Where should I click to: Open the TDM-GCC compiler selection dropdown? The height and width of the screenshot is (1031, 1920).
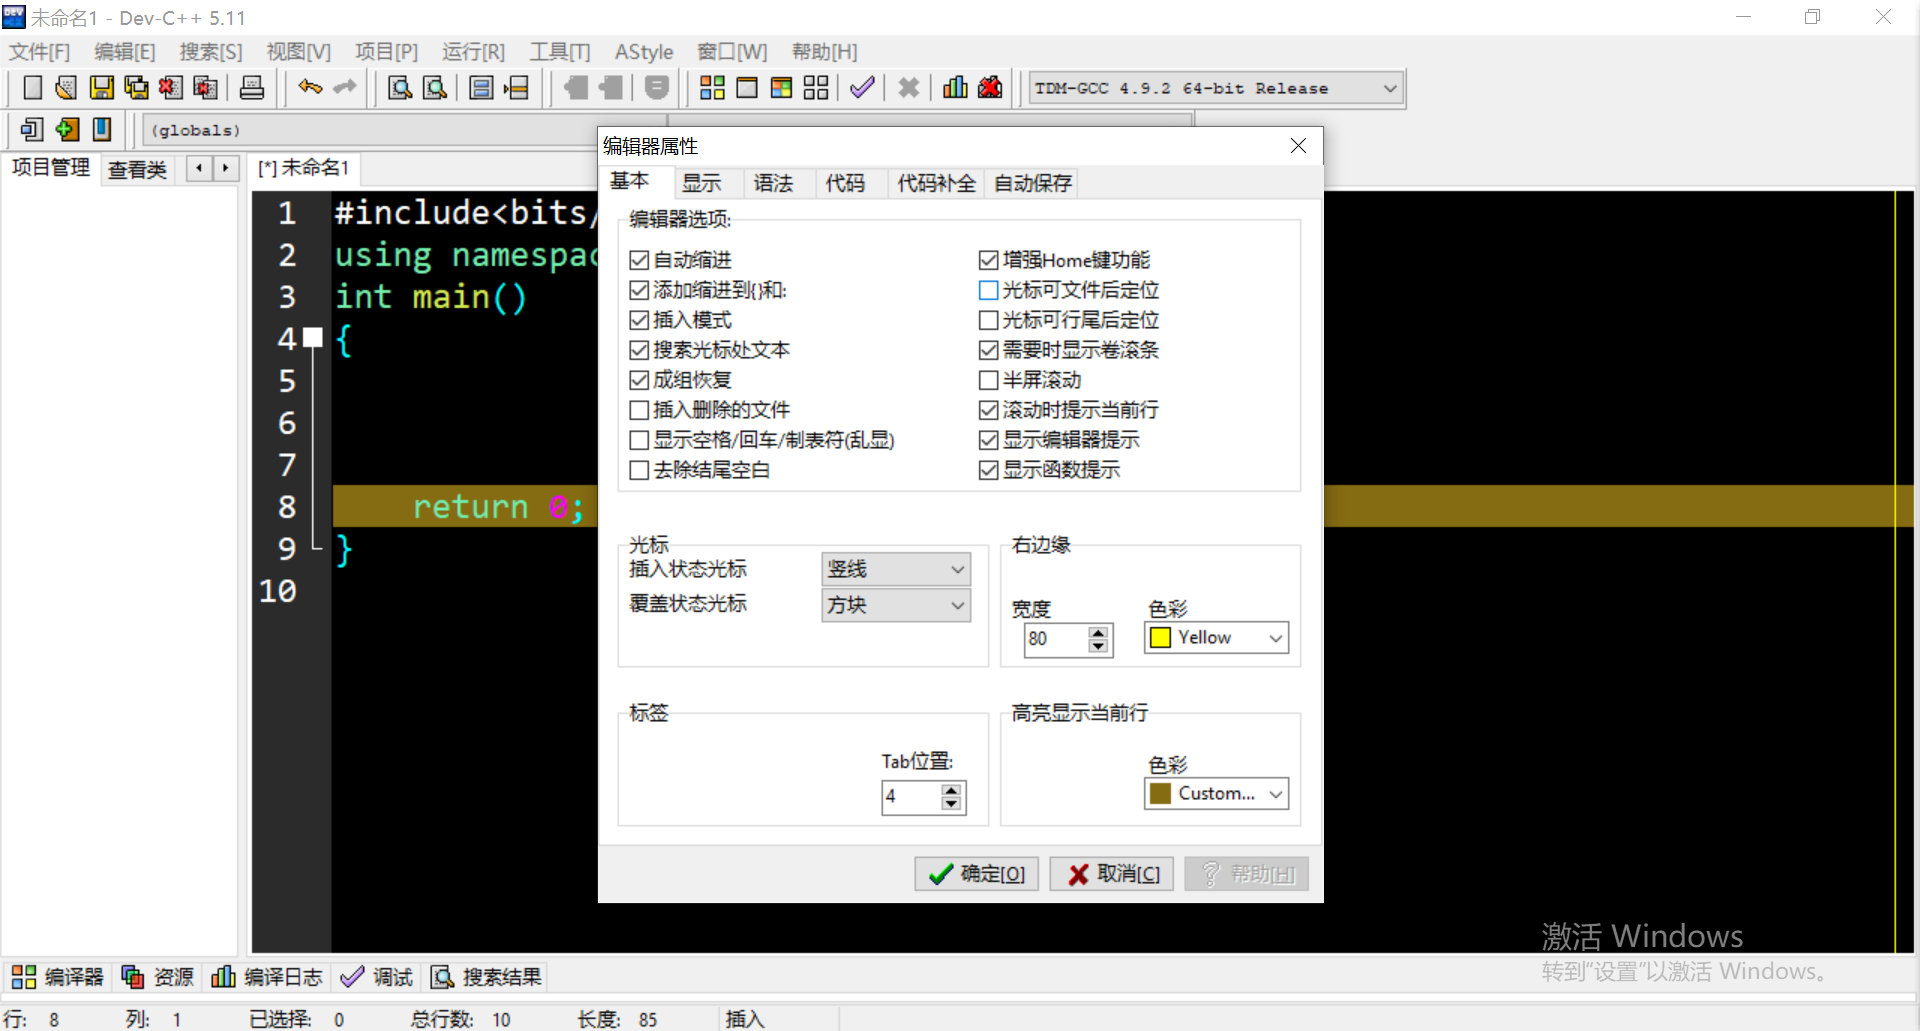coord(1216,88)
